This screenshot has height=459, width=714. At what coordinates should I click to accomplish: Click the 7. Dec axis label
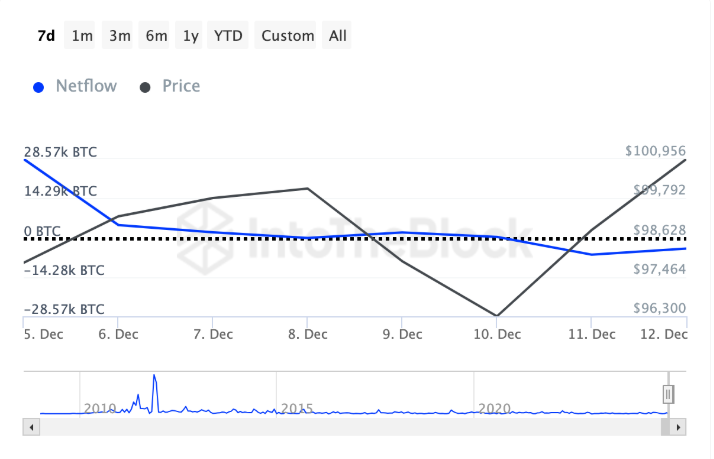(213, 334)
